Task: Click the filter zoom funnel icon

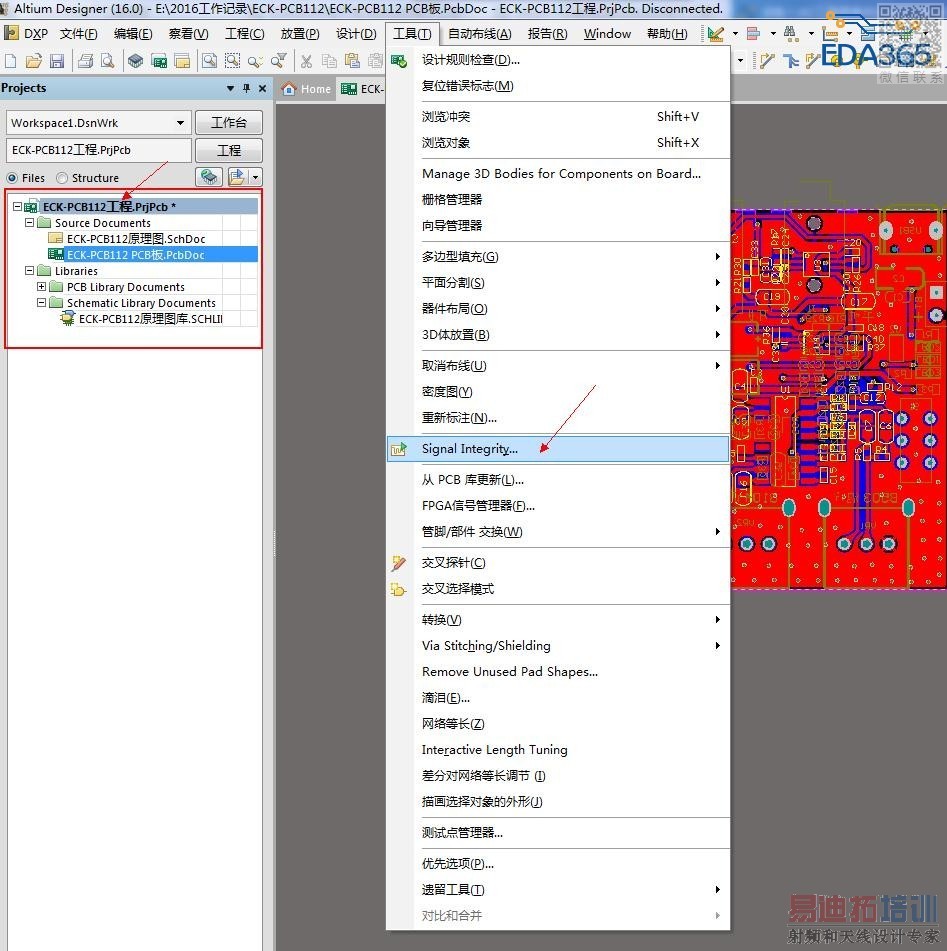Action: [x=278, y=61]
